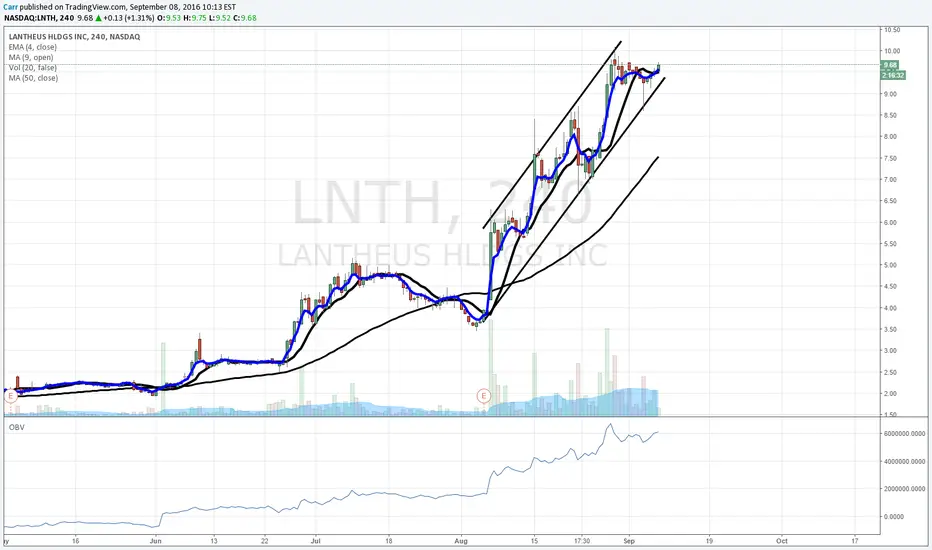Select the Vol (20, false) indicator label
The image size is (932, 550).
click(33, 68)
